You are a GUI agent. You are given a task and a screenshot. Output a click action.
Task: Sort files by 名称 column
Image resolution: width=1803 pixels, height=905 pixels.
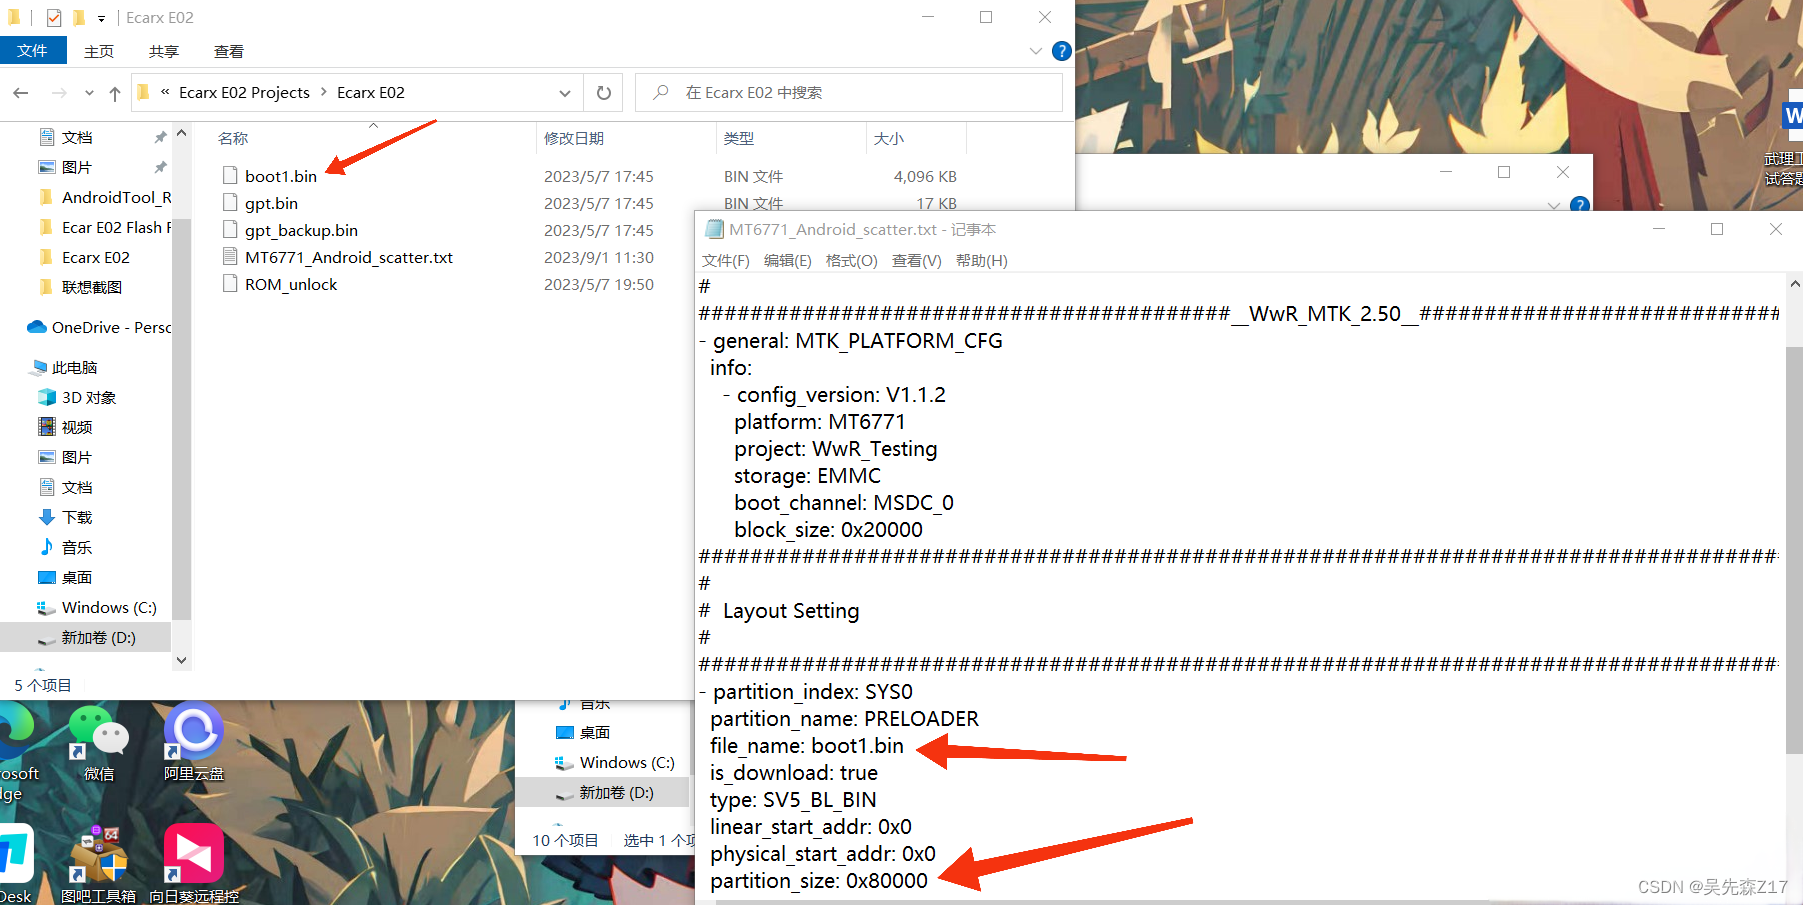click(x=233, y=139)
